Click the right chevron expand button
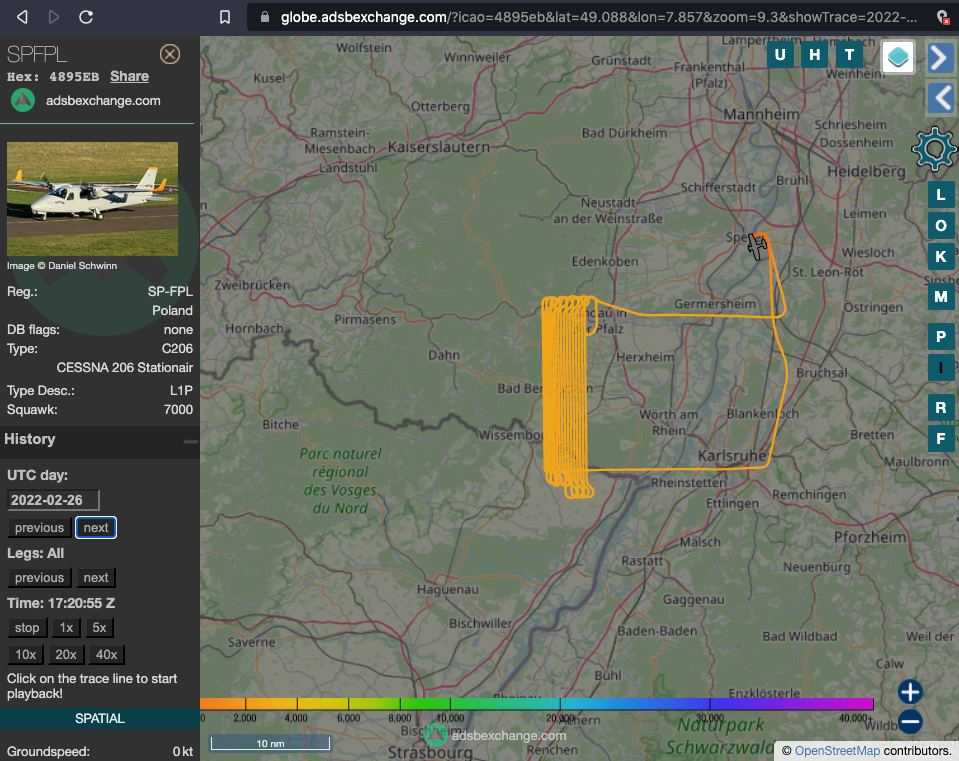This screenshot has height=761, width=959. pos(940,58)
